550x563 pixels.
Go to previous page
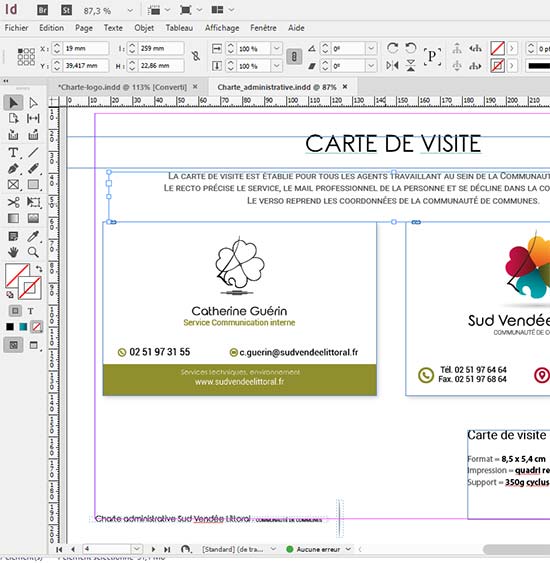click(x=73, y=549)
